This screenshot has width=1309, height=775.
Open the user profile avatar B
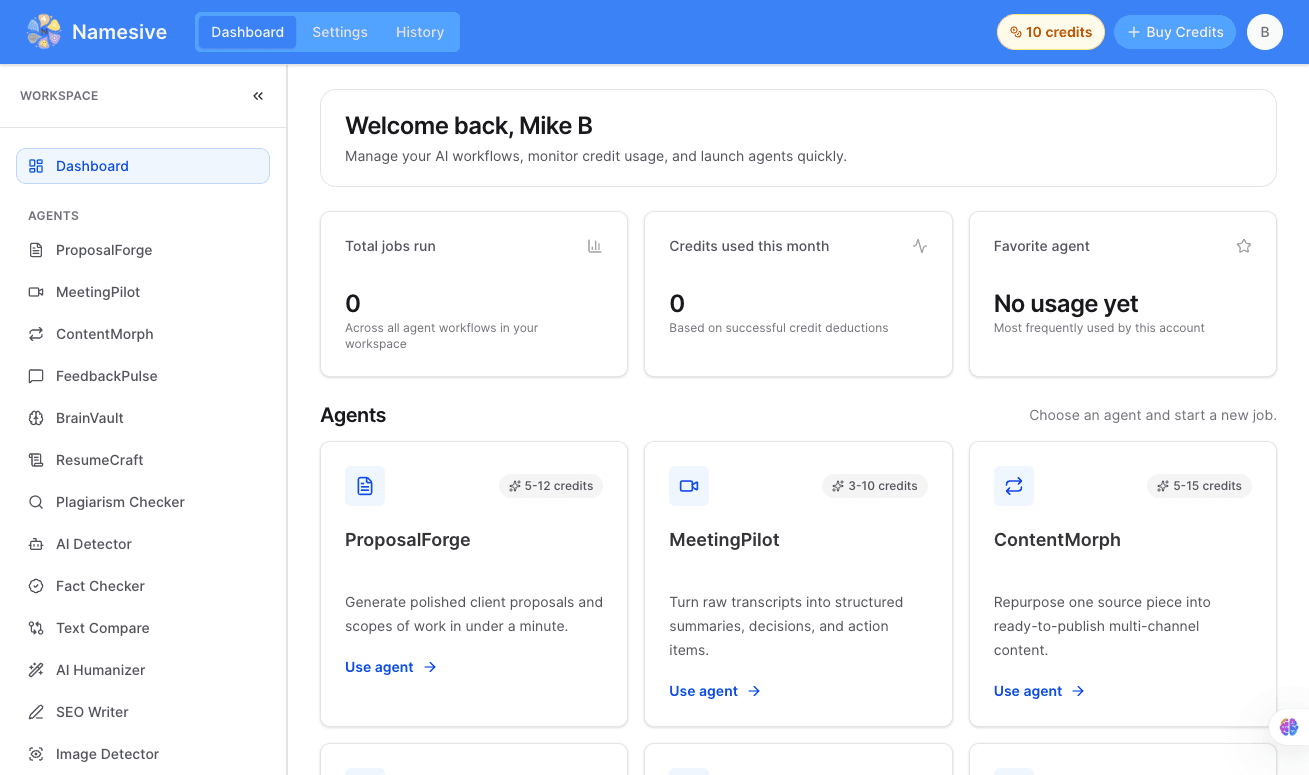point(1264,32)
